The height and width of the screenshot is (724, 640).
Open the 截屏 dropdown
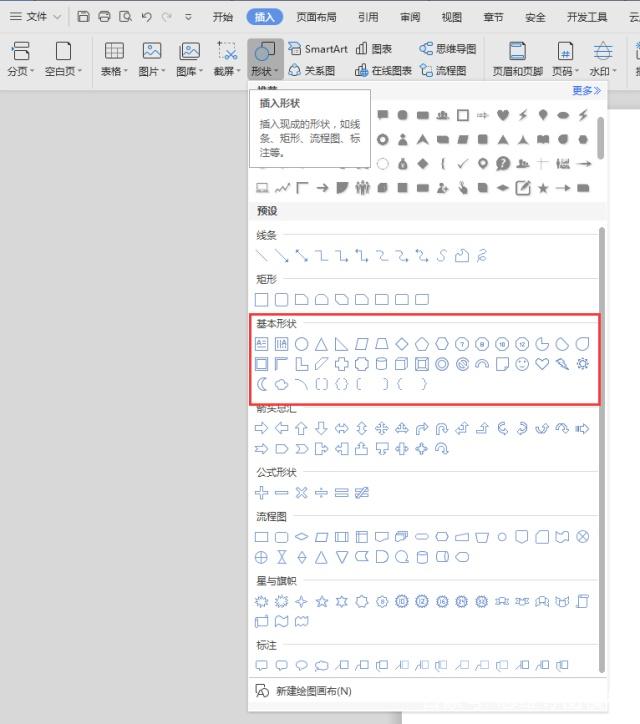[x=227, y=59]
